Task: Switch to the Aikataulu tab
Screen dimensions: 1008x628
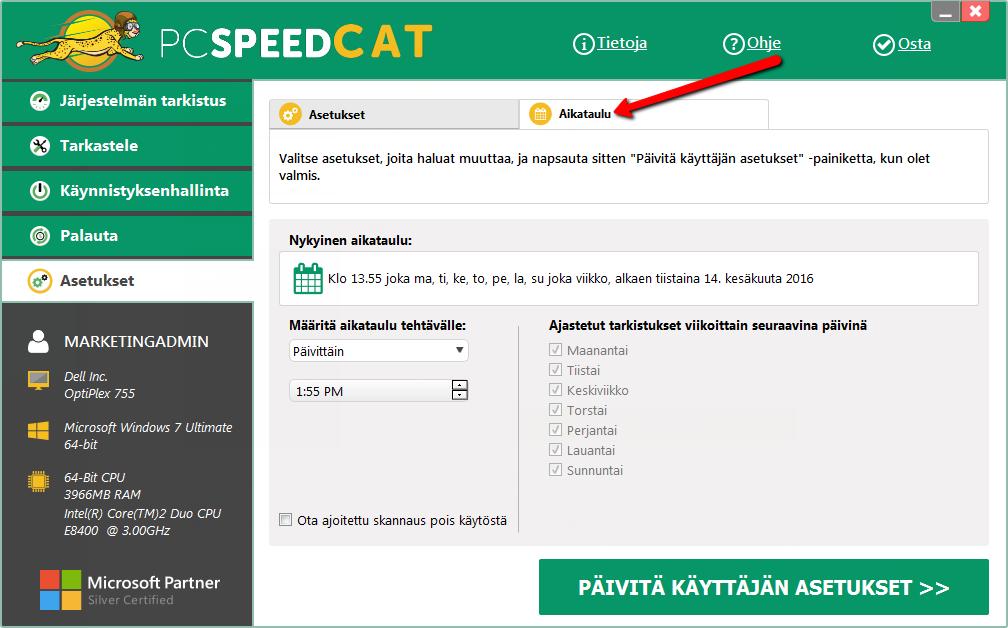Action: [644, 114]
